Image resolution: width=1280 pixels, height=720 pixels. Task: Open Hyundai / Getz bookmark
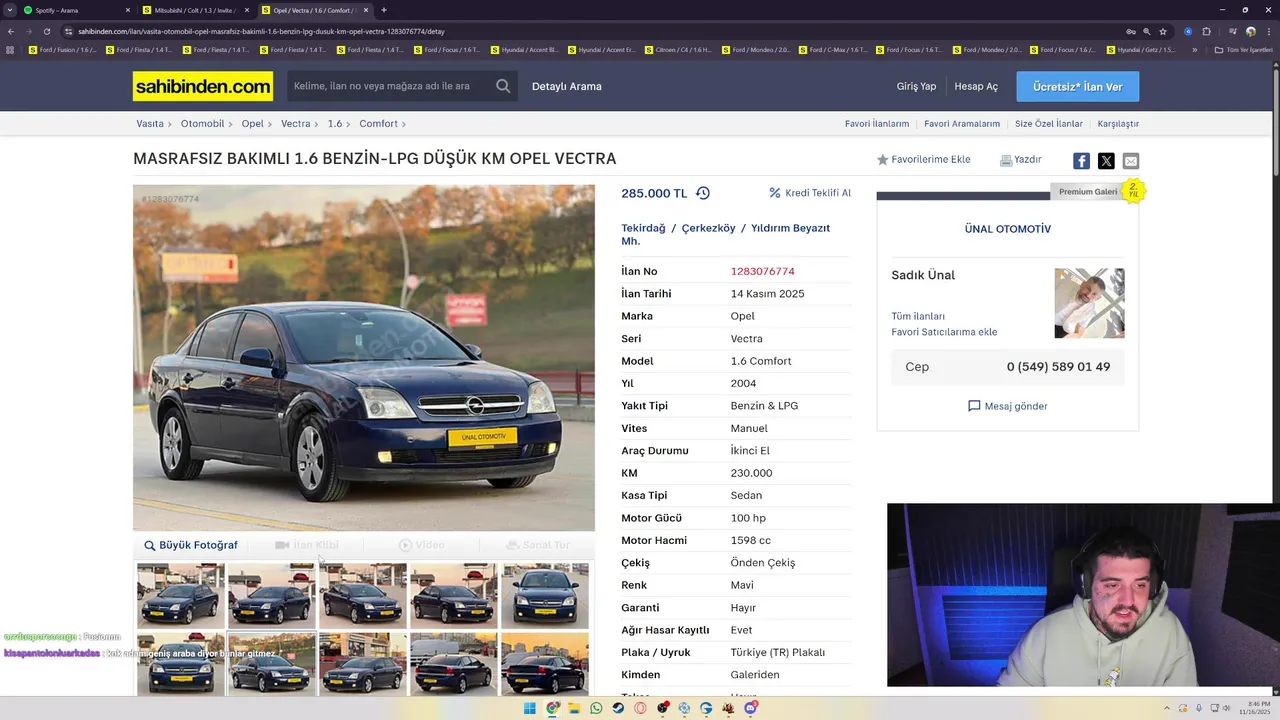[x=1142, y=50]
